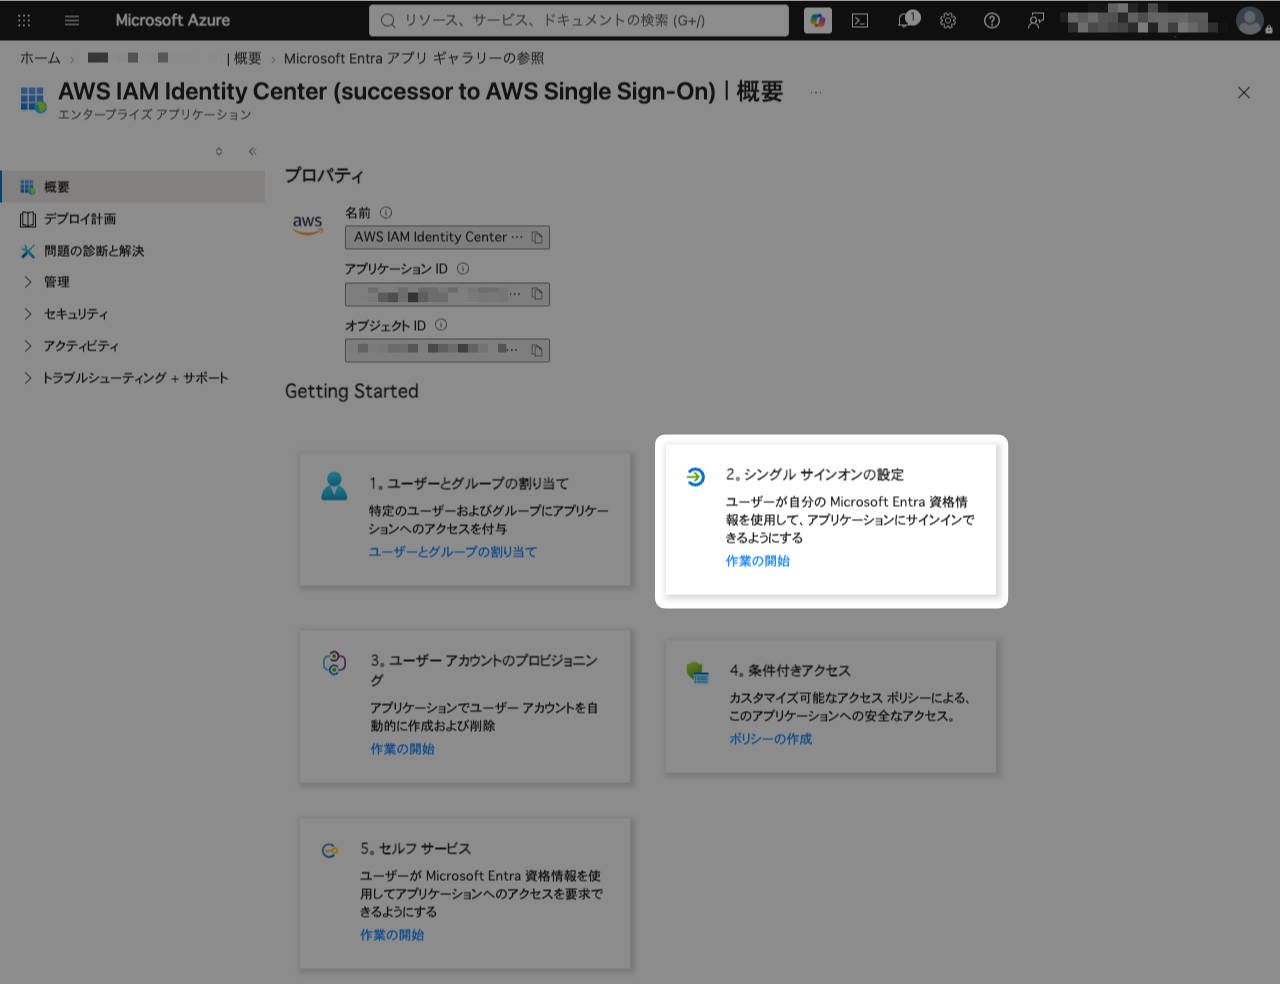Click the アプリケーション ID value field
Screen dimensions: 1280x984
[x=447, y=294]
